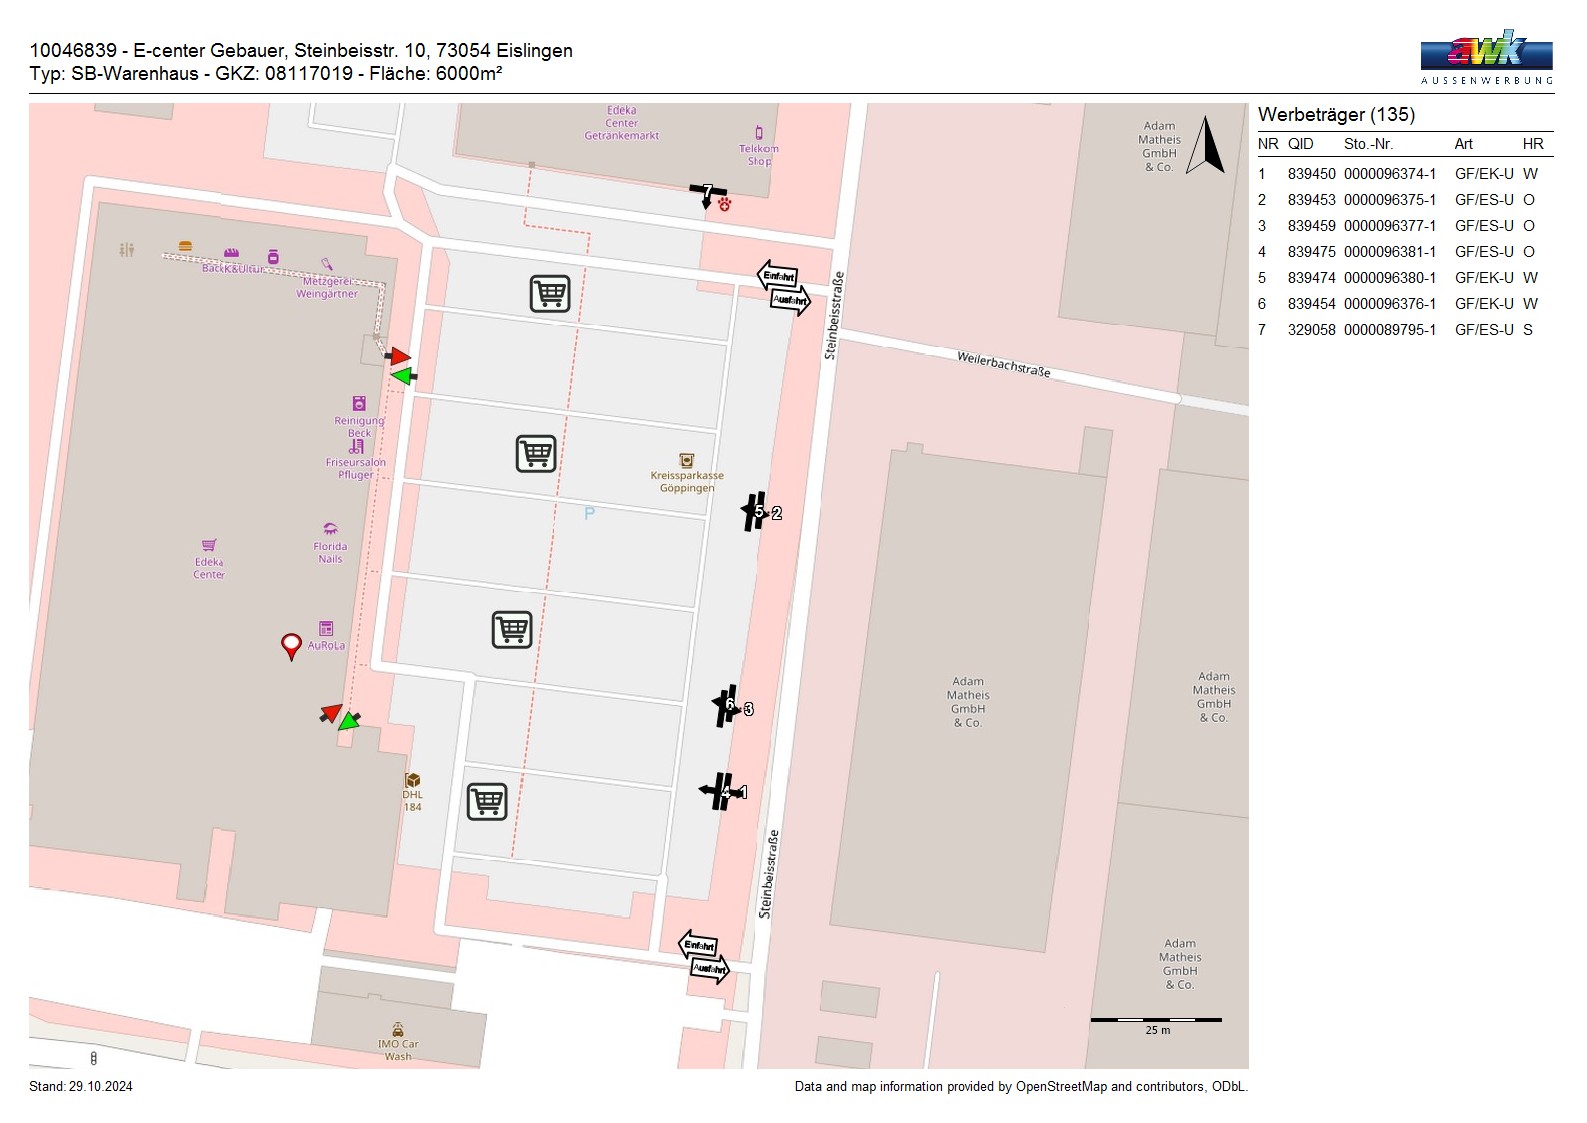This screenshot has width=1587, height=1123.
Task: Select the Telekom Shop phone icon
Action: [x=759, y=133]
